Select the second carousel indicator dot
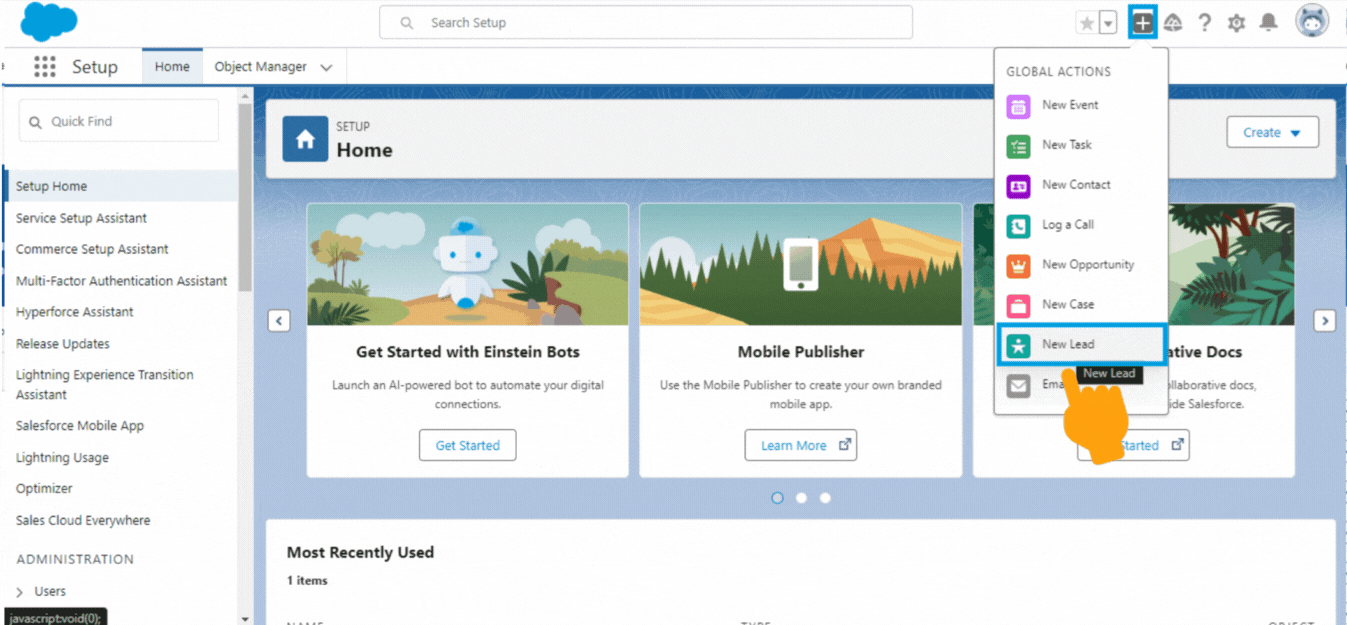This screenshot has width=1347, height=625. (801, 498)
